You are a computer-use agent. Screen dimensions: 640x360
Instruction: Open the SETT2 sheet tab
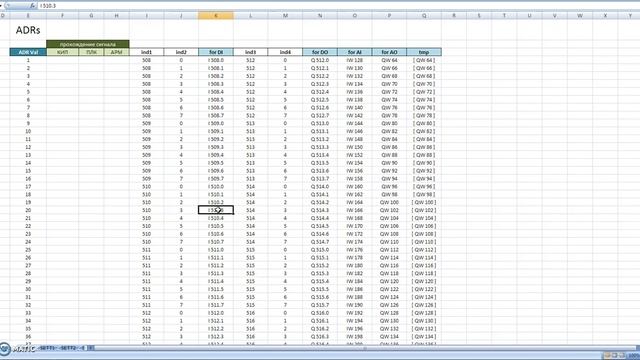pos(68,348)
